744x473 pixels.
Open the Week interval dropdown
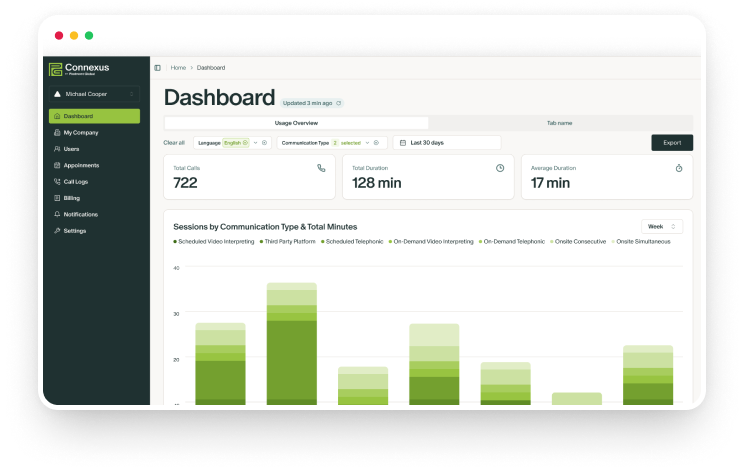pos(662,227)
